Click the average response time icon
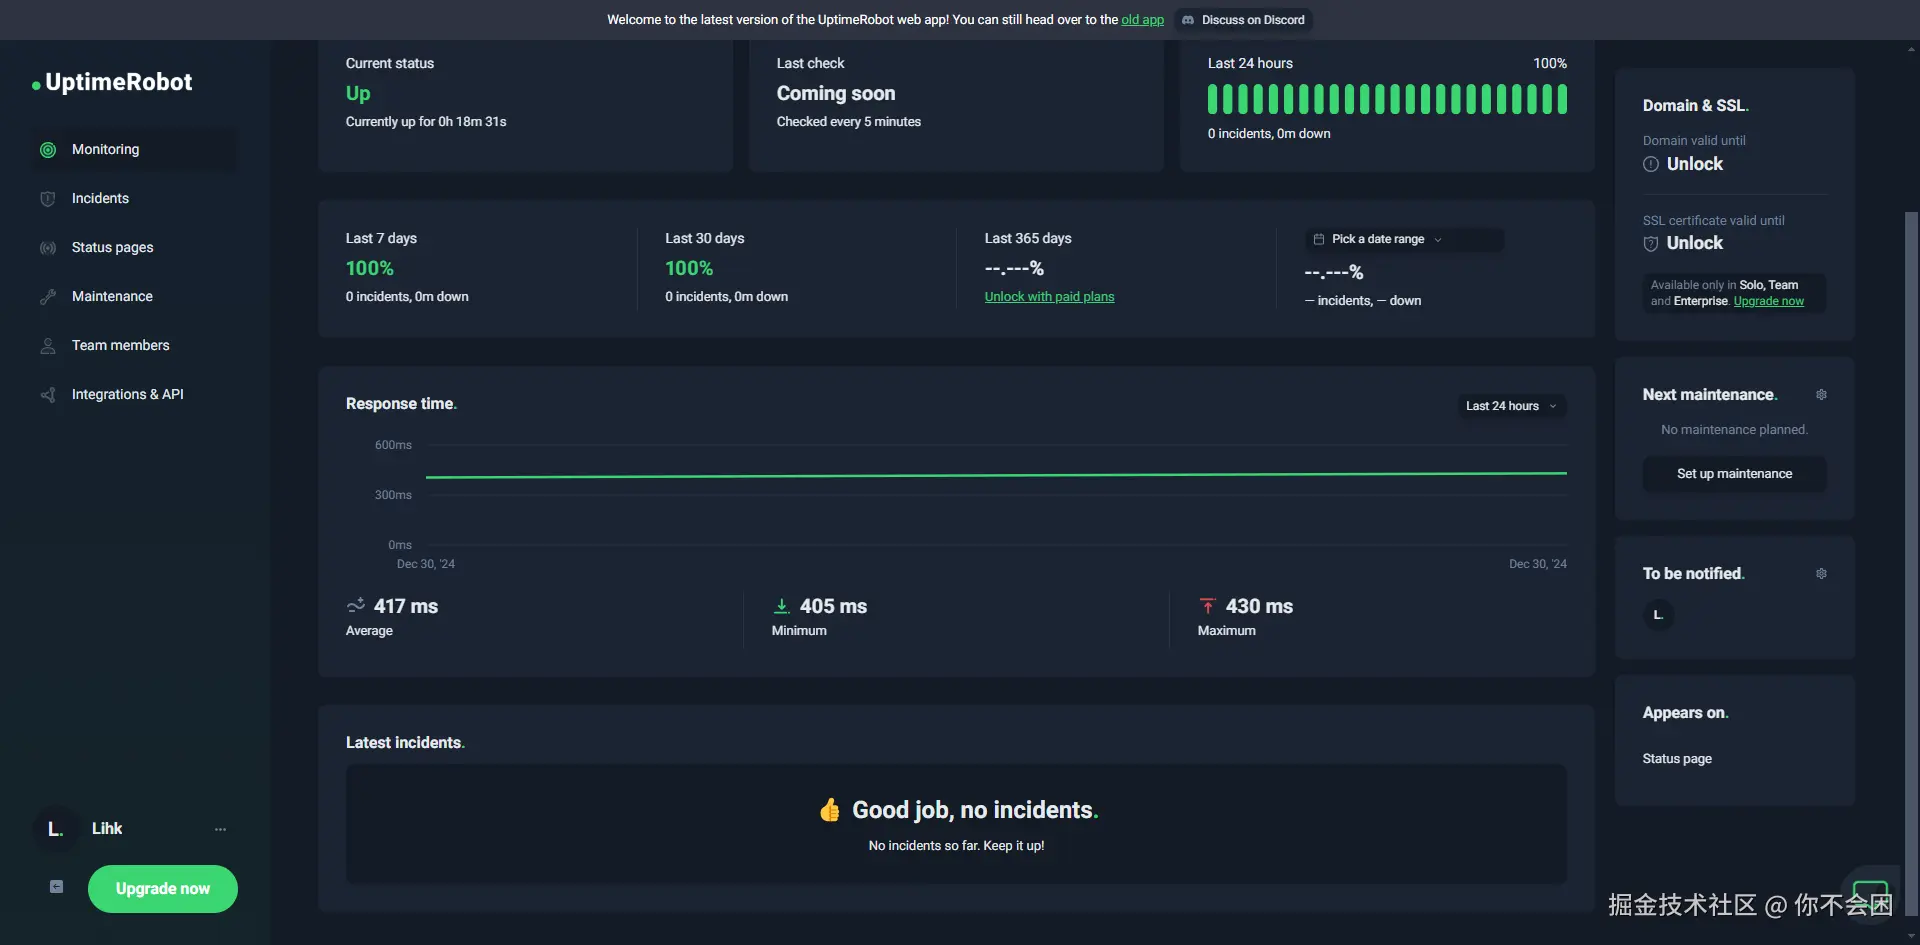1920x945 pixels. click(356, 606)
